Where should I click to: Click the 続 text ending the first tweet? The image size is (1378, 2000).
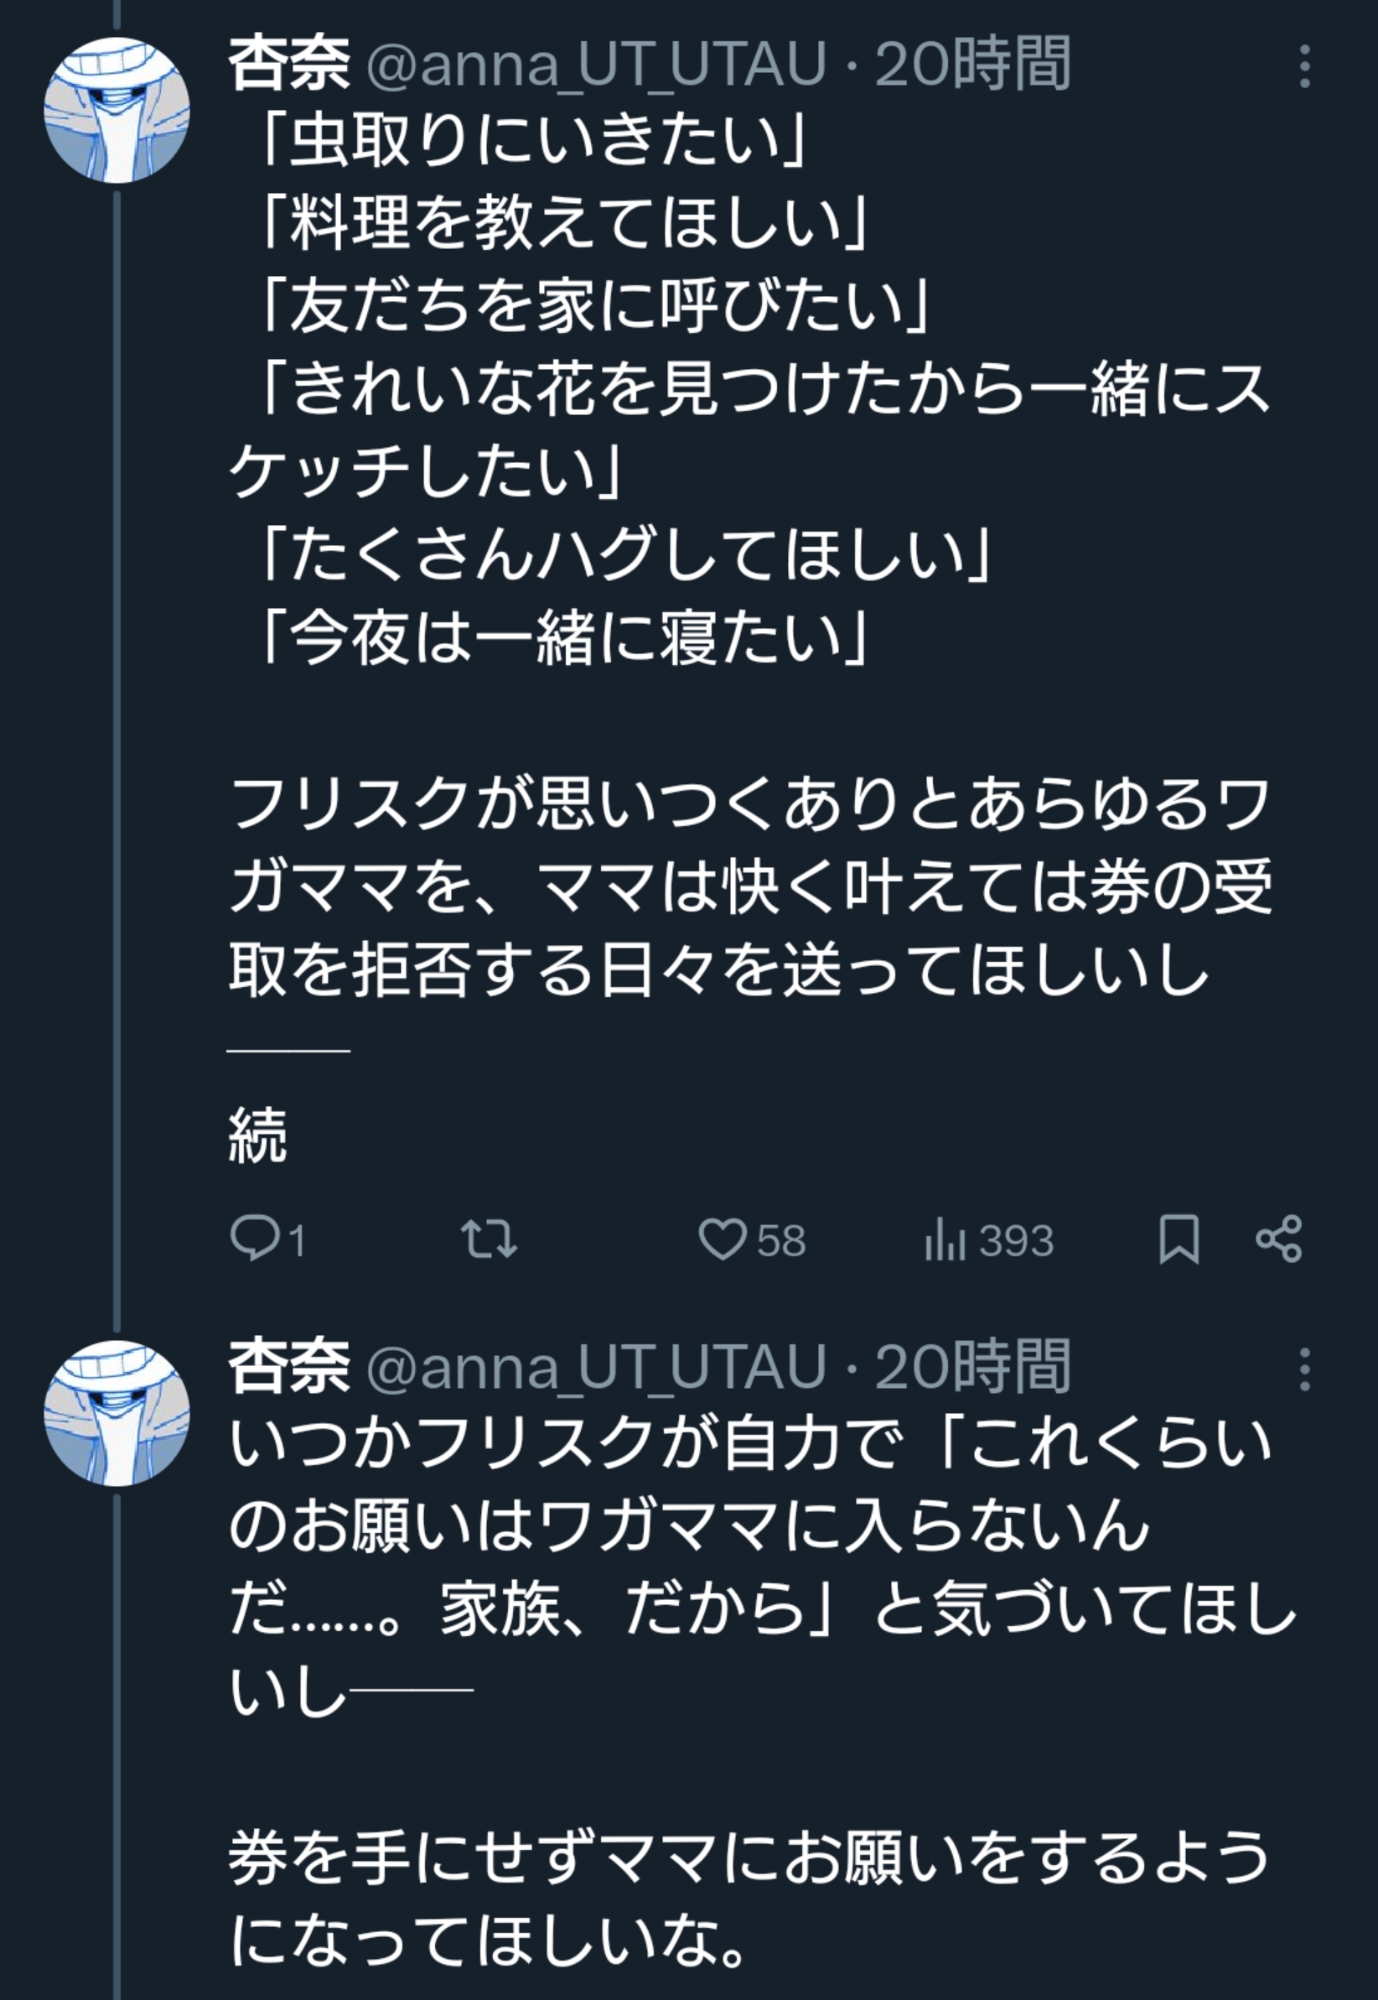pyautogui.click(x=259, y=1136)
